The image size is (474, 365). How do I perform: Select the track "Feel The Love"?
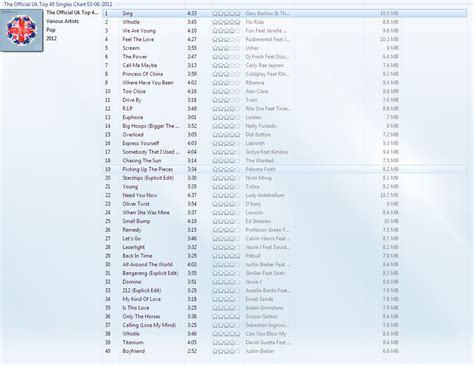click(x=138, y=39)
